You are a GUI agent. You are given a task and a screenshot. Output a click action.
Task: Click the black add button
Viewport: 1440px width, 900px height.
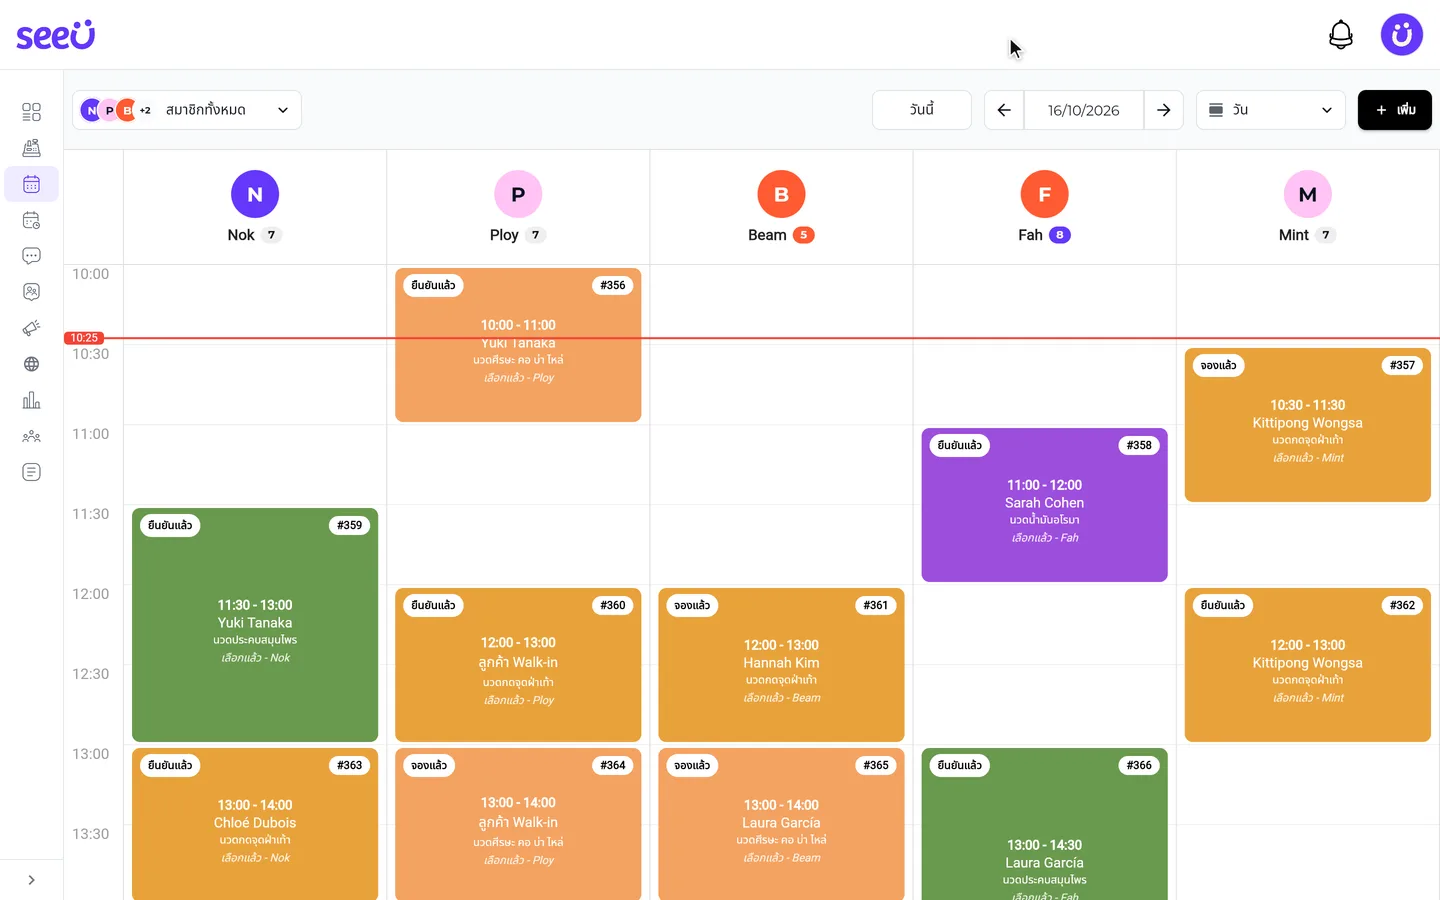1395,110
